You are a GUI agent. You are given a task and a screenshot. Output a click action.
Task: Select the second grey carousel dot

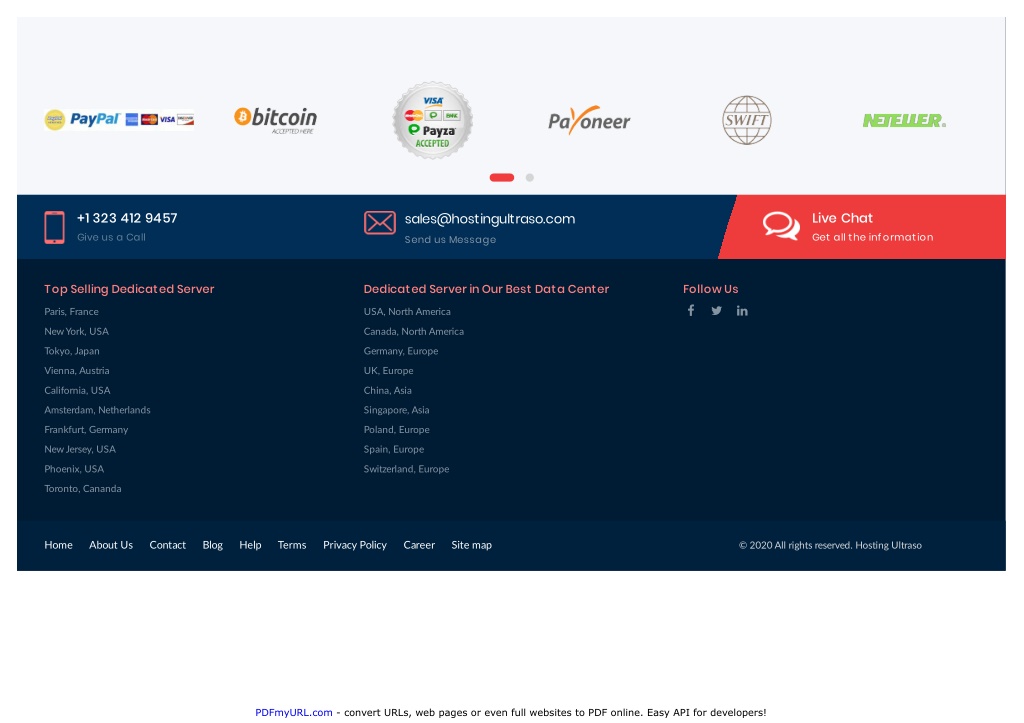[530, 178]
